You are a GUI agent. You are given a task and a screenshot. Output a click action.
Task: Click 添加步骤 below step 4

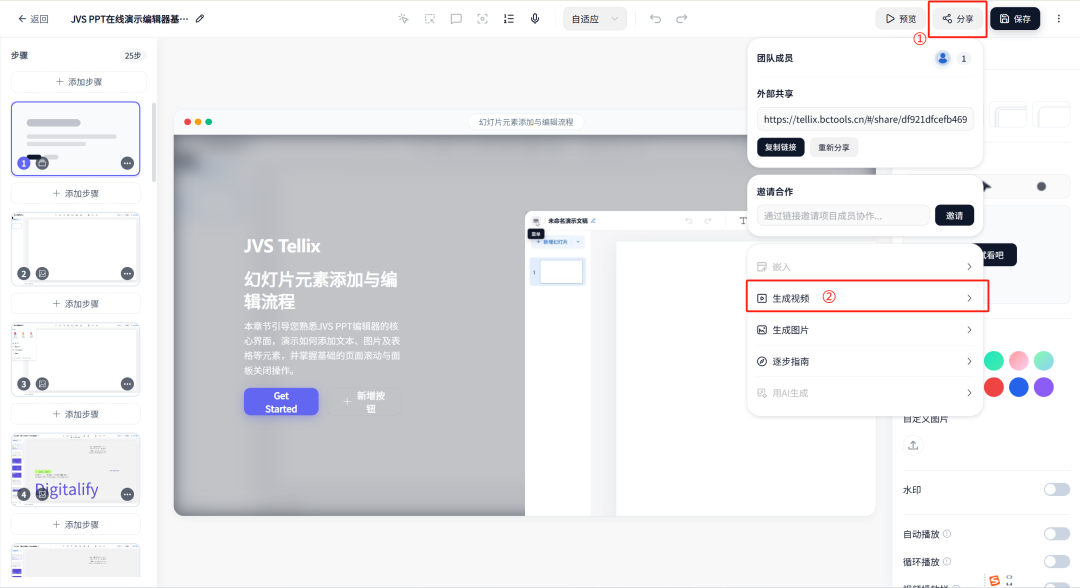76,525
